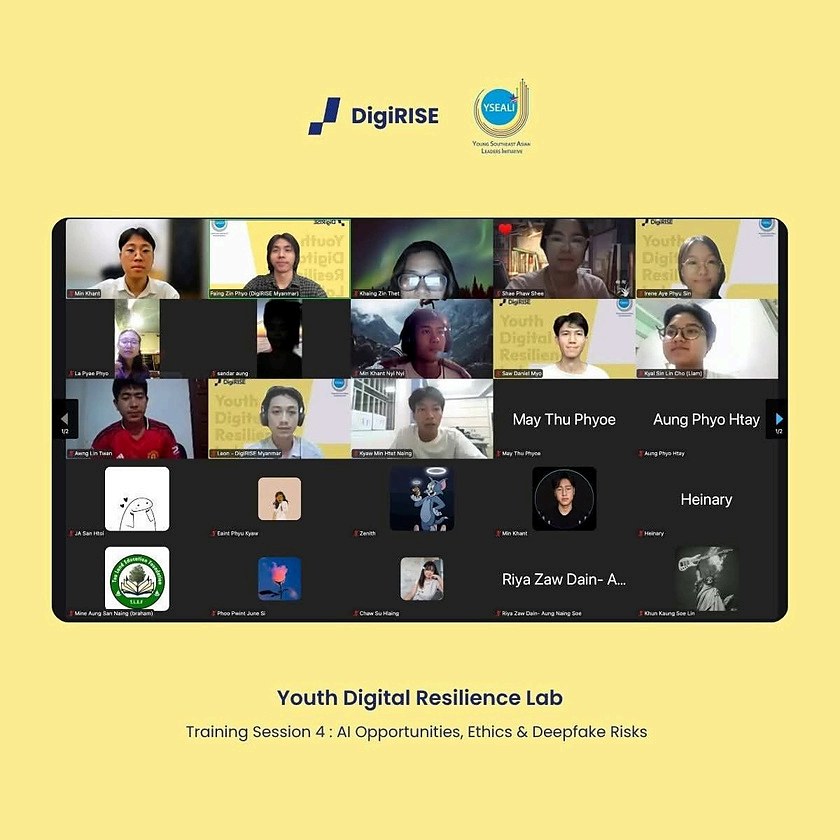This screenshot has height=840, width=840.
Task: Click the 'Youth Digital Resilience Lab' heading
Action: pos(420,698)
